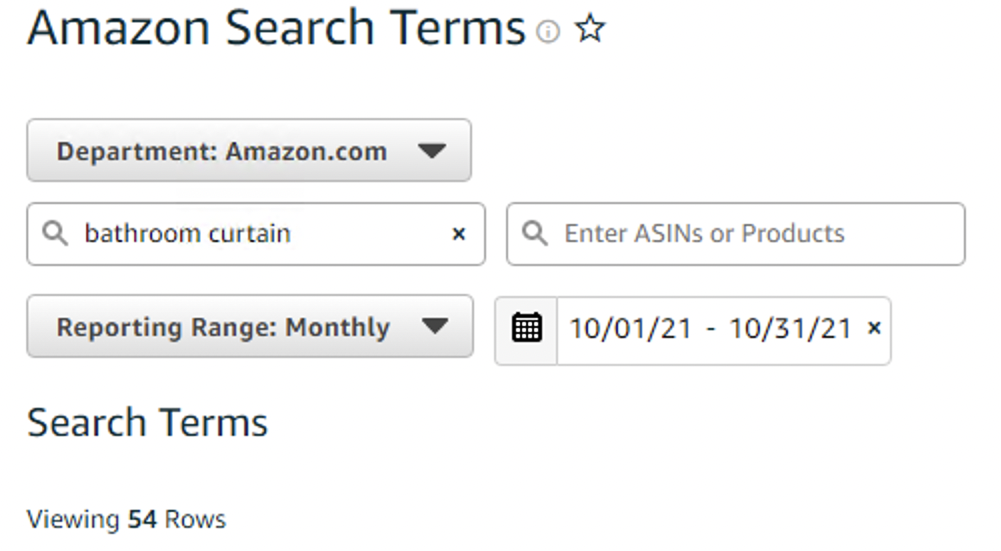Clear the bathroom curtain search term
This screenshot has width=1001, height=551.
(458, 234)
